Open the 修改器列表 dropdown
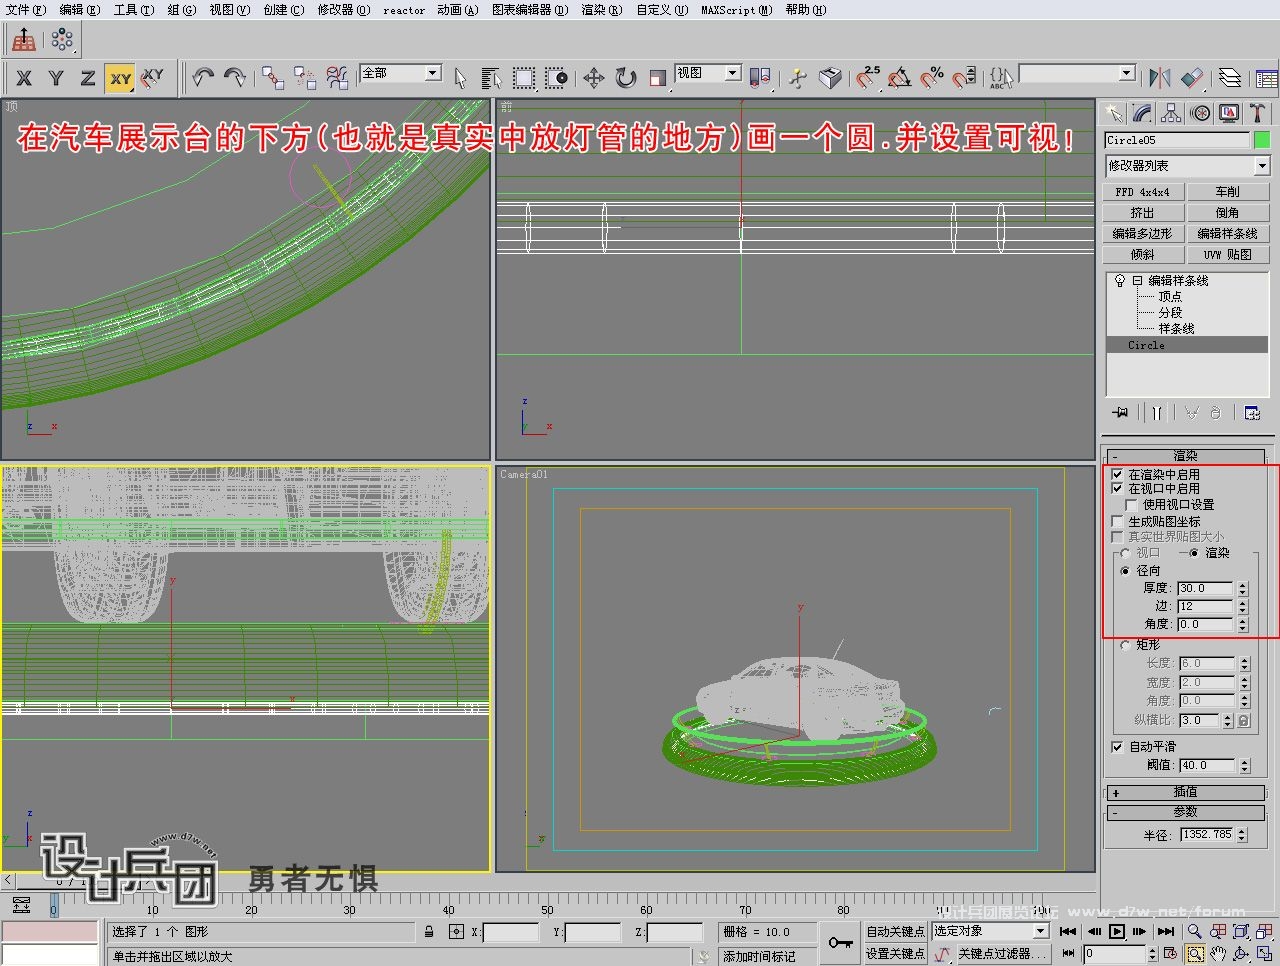The image size is (1280, 966). tap(1187, 166)
